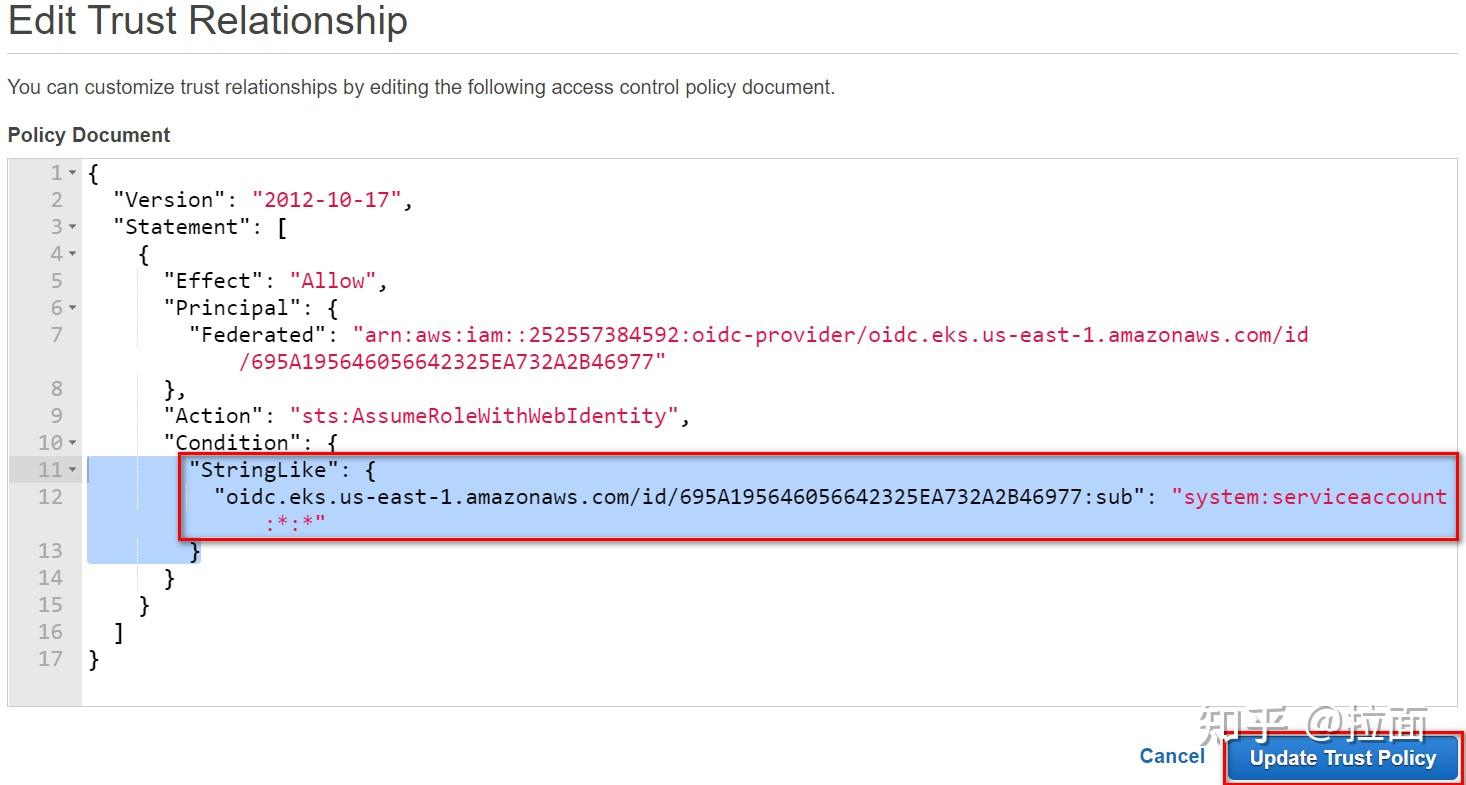
Task: Click line number 12 in the gutter
Action: tap(50, 497)
